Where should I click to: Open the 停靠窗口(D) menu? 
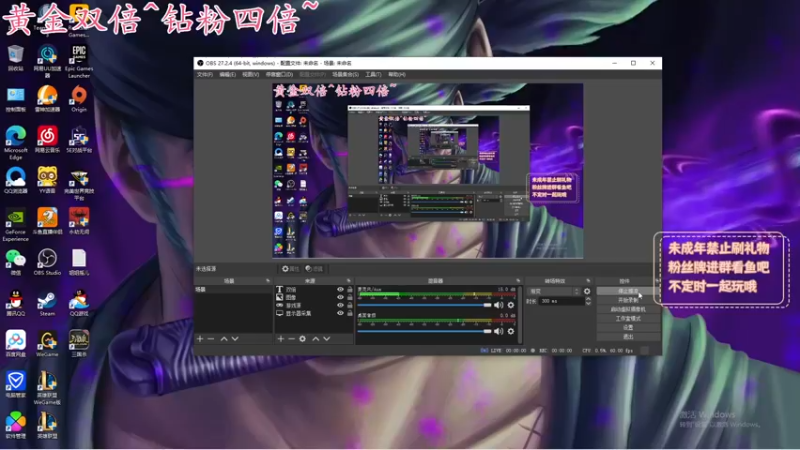[279, 74]
